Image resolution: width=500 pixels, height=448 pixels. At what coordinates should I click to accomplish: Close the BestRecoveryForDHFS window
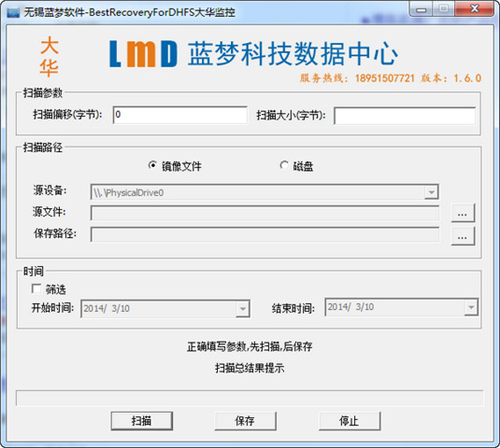click(474, 9)
